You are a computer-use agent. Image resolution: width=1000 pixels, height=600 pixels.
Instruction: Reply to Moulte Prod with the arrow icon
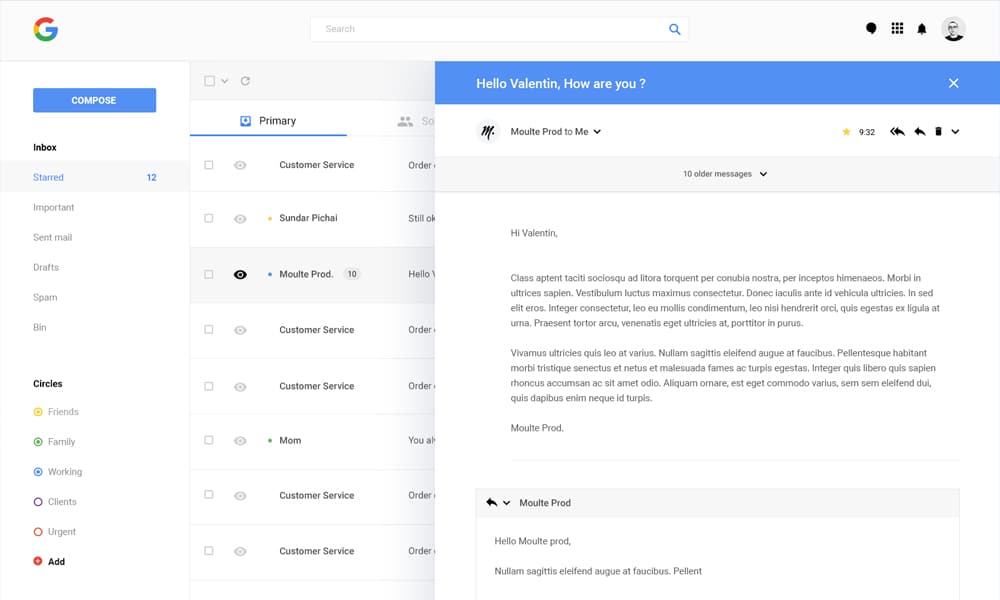point(919,131)
